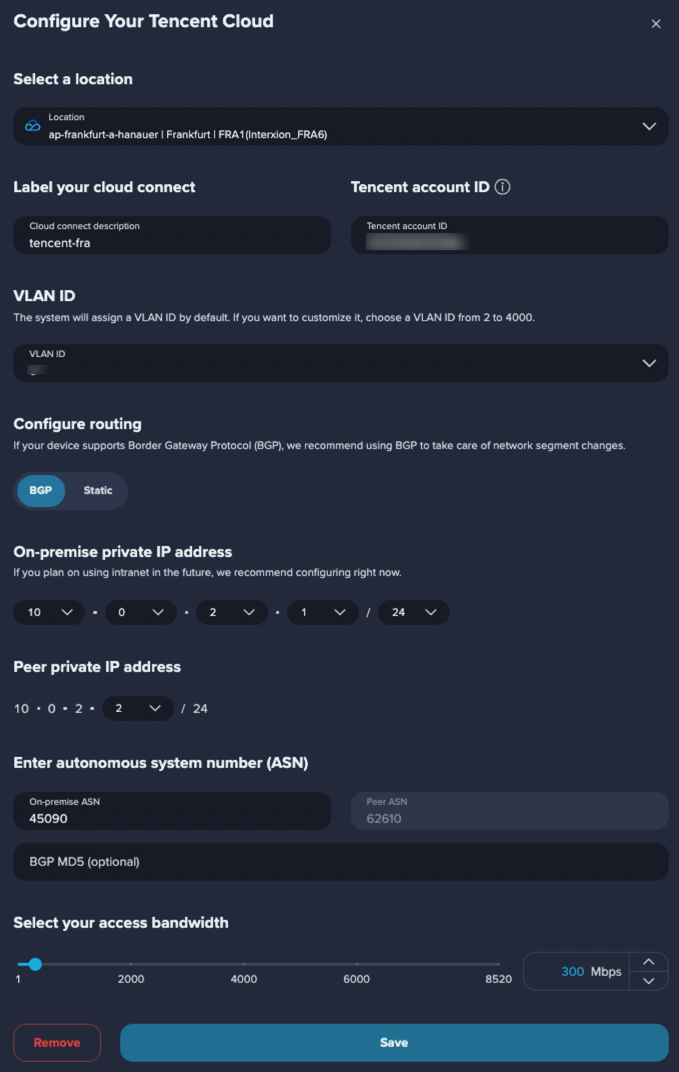Click the BGP MD5 optional field
This screenshot has height=1072, width=679.
(341, 862)
